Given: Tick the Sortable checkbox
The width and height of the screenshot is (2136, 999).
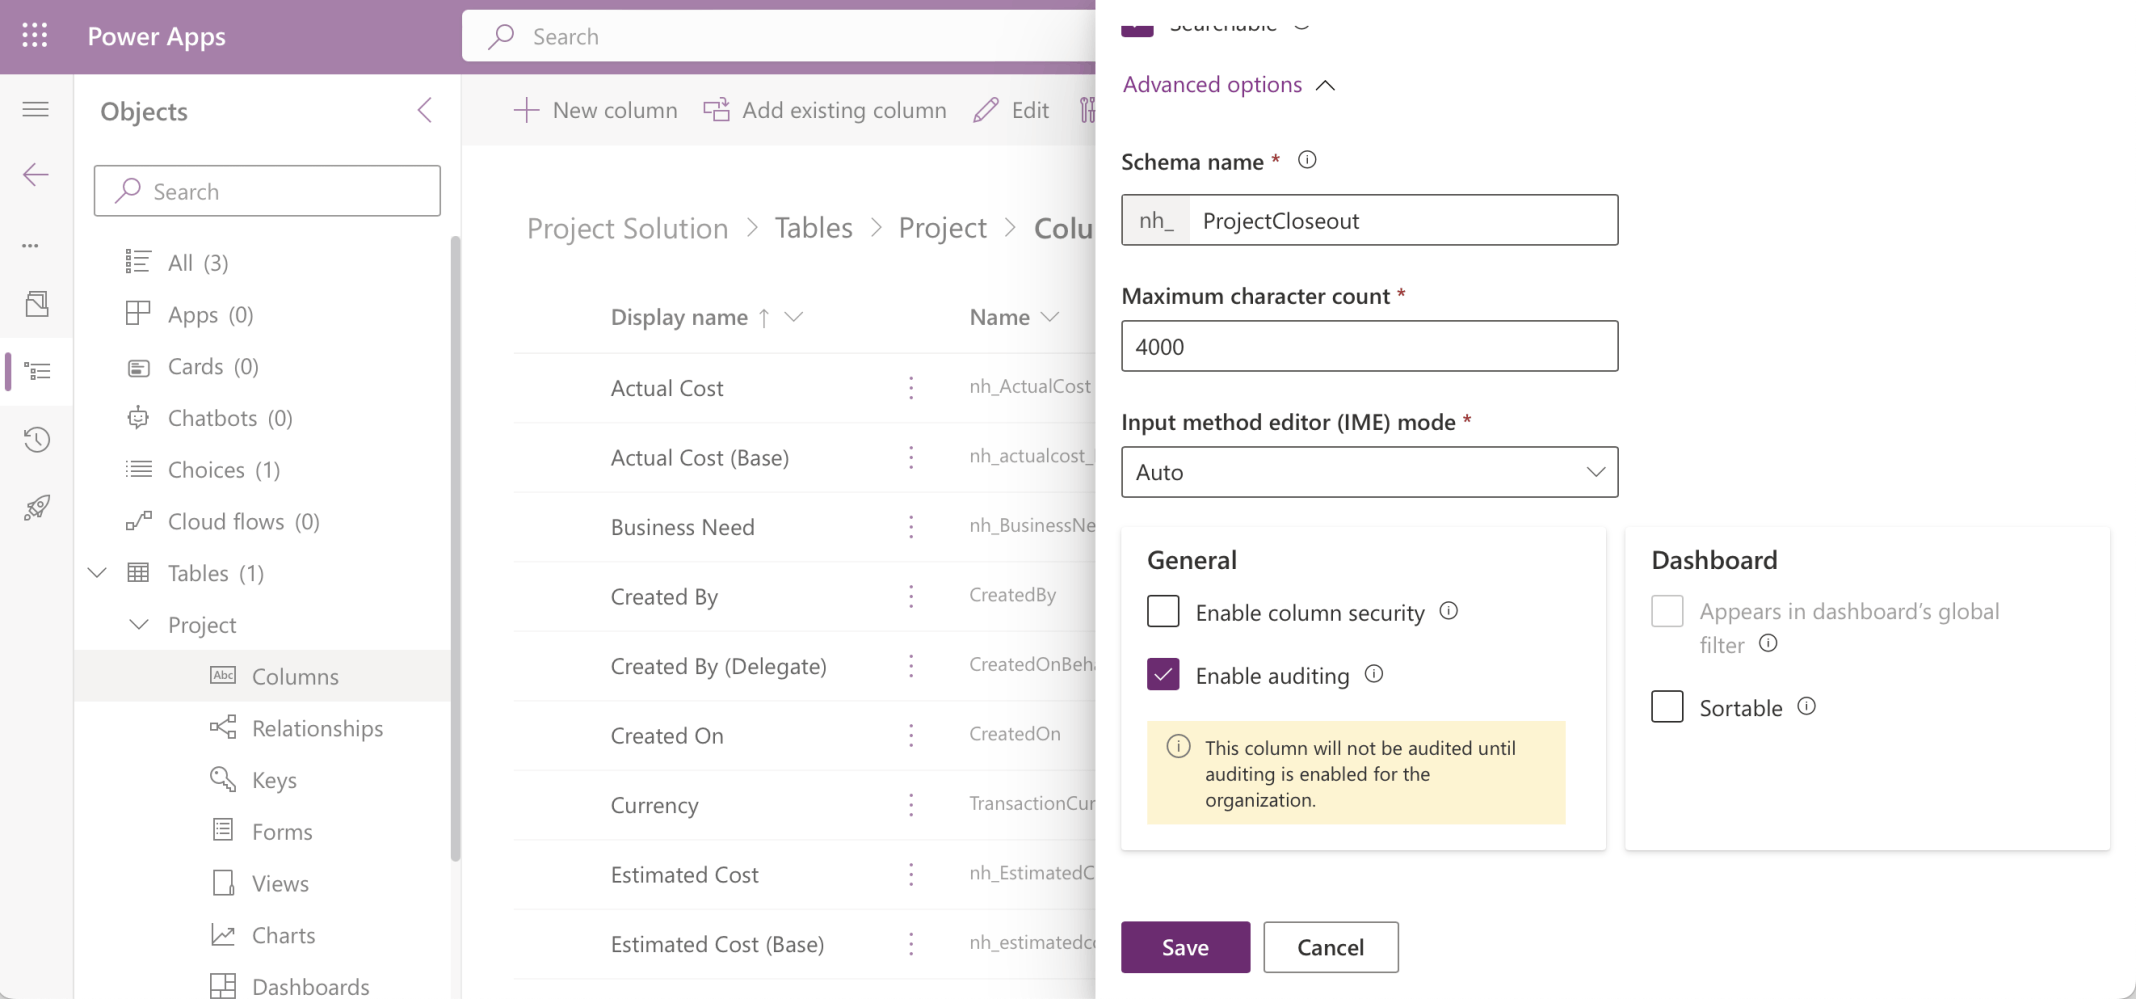Looking at the screenshot, I should tap(1667, 707).
